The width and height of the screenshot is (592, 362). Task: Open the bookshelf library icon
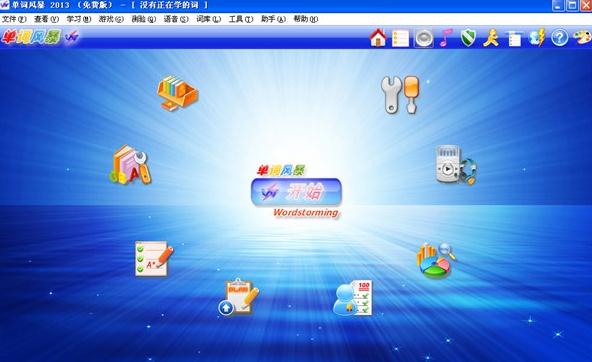(x=177, y=92)
